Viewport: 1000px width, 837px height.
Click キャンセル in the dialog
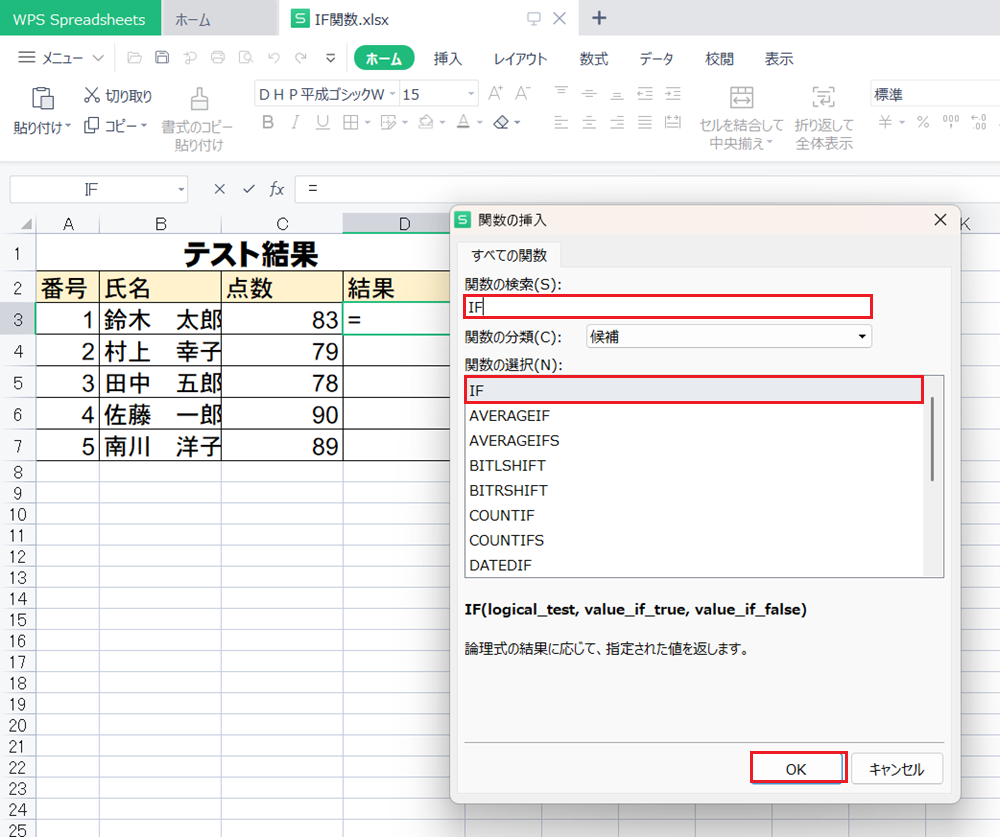[x=897, y=769]
